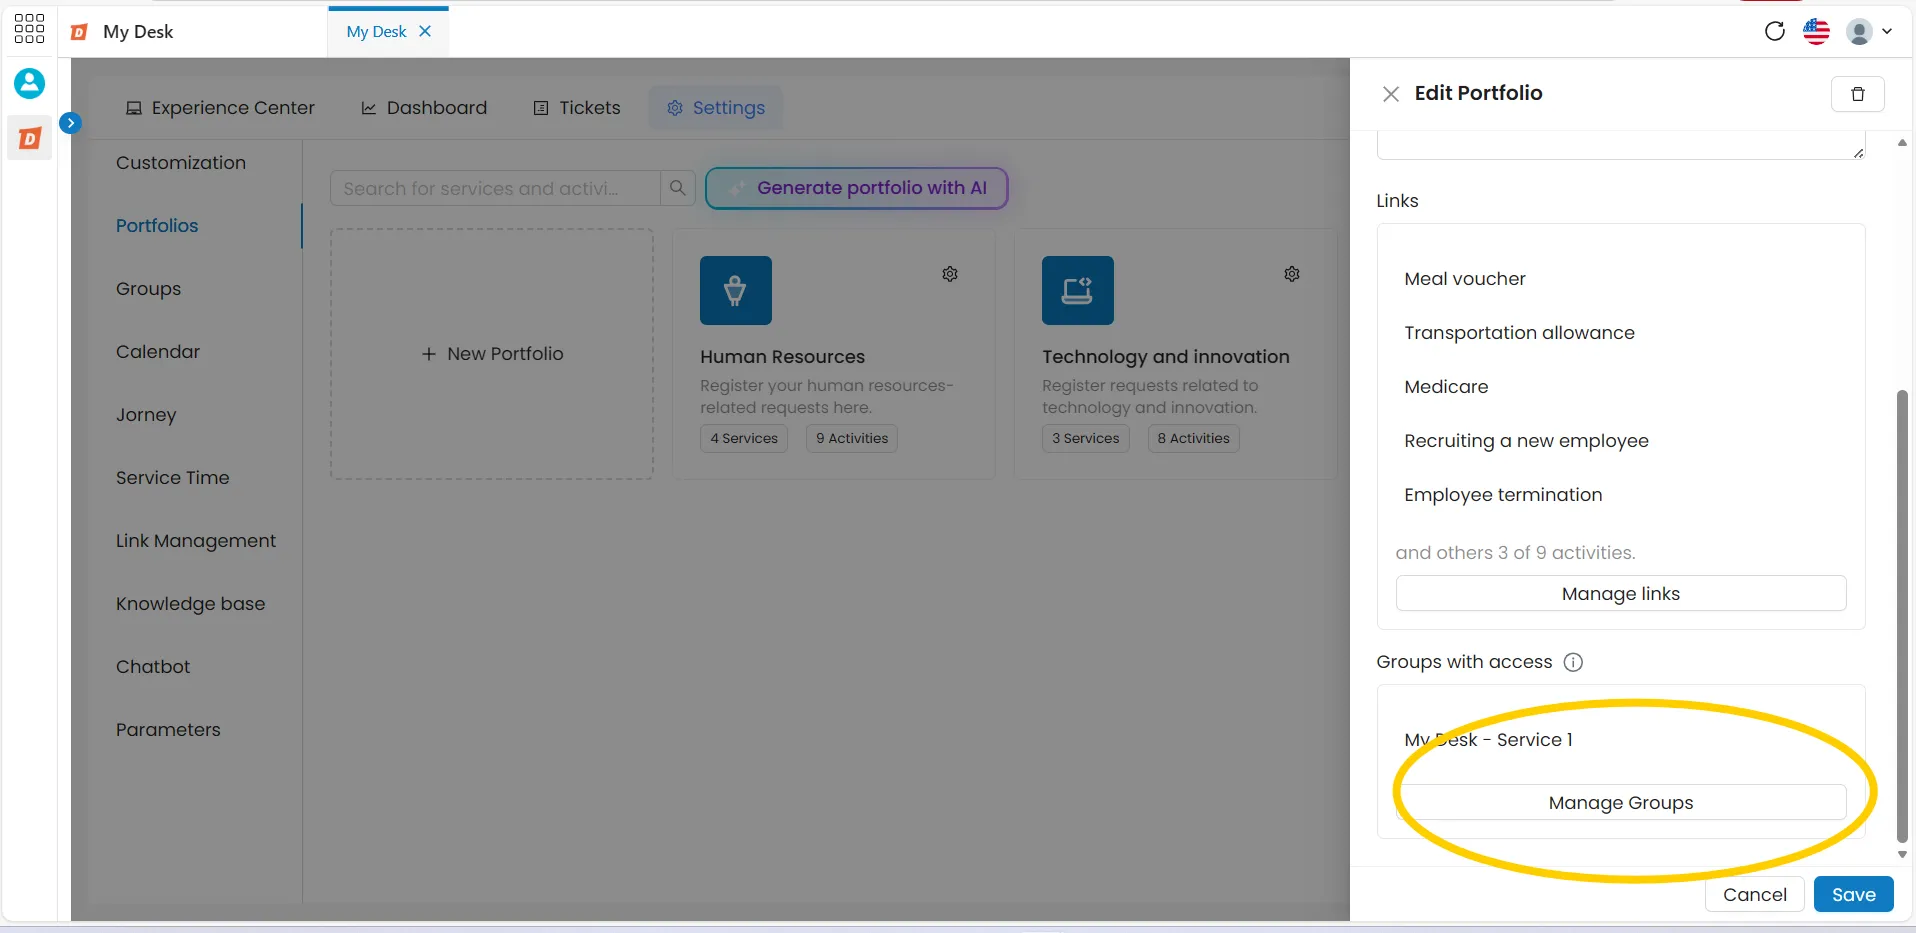Switch to the Dashboard tab
This screenshot has height=933, width=1916.
point(424,108)
